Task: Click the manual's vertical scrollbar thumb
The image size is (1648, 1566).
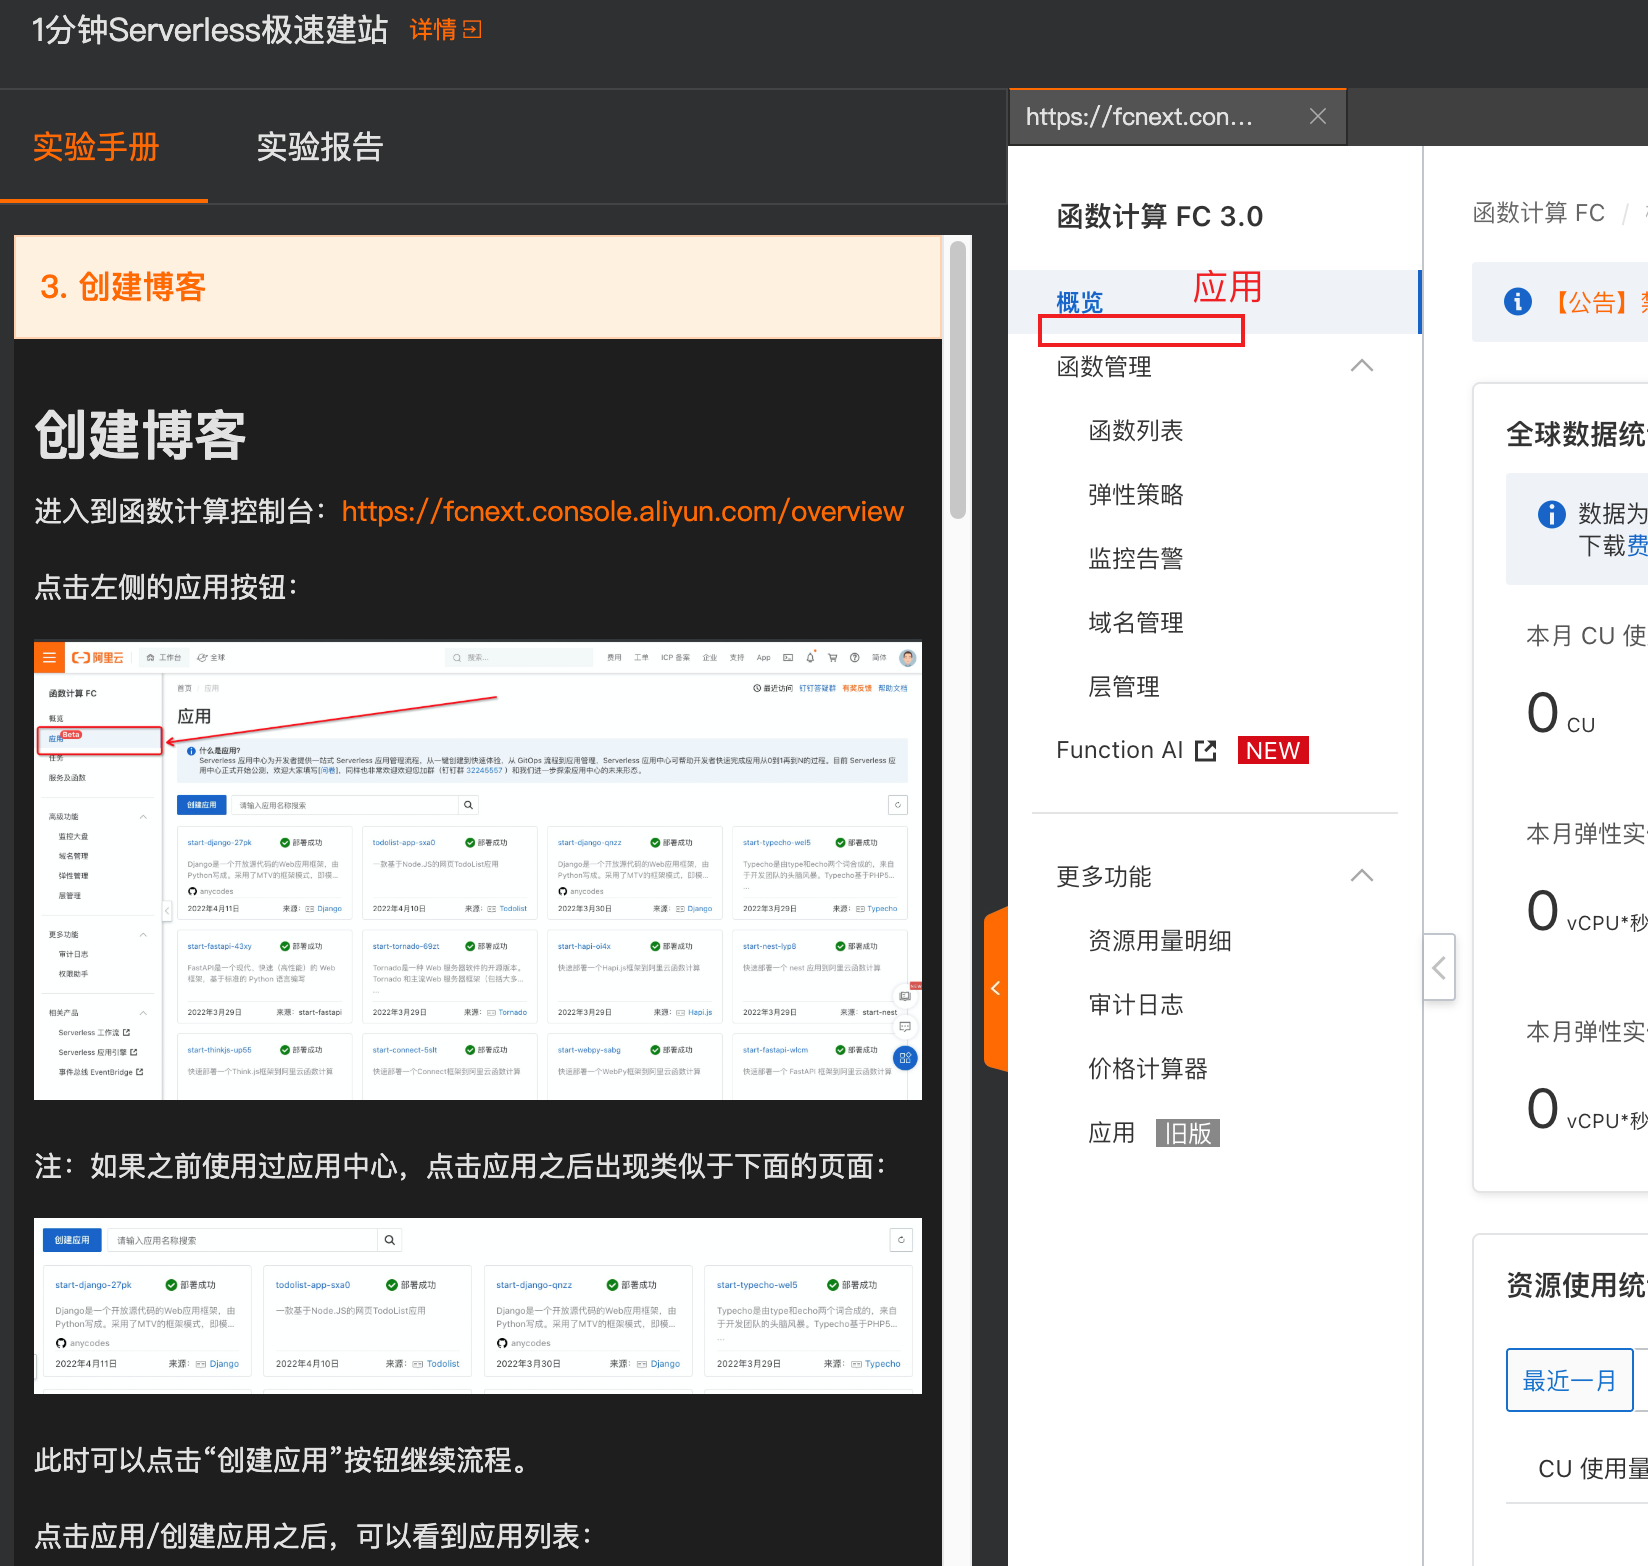Action: [x=958, y=380]
